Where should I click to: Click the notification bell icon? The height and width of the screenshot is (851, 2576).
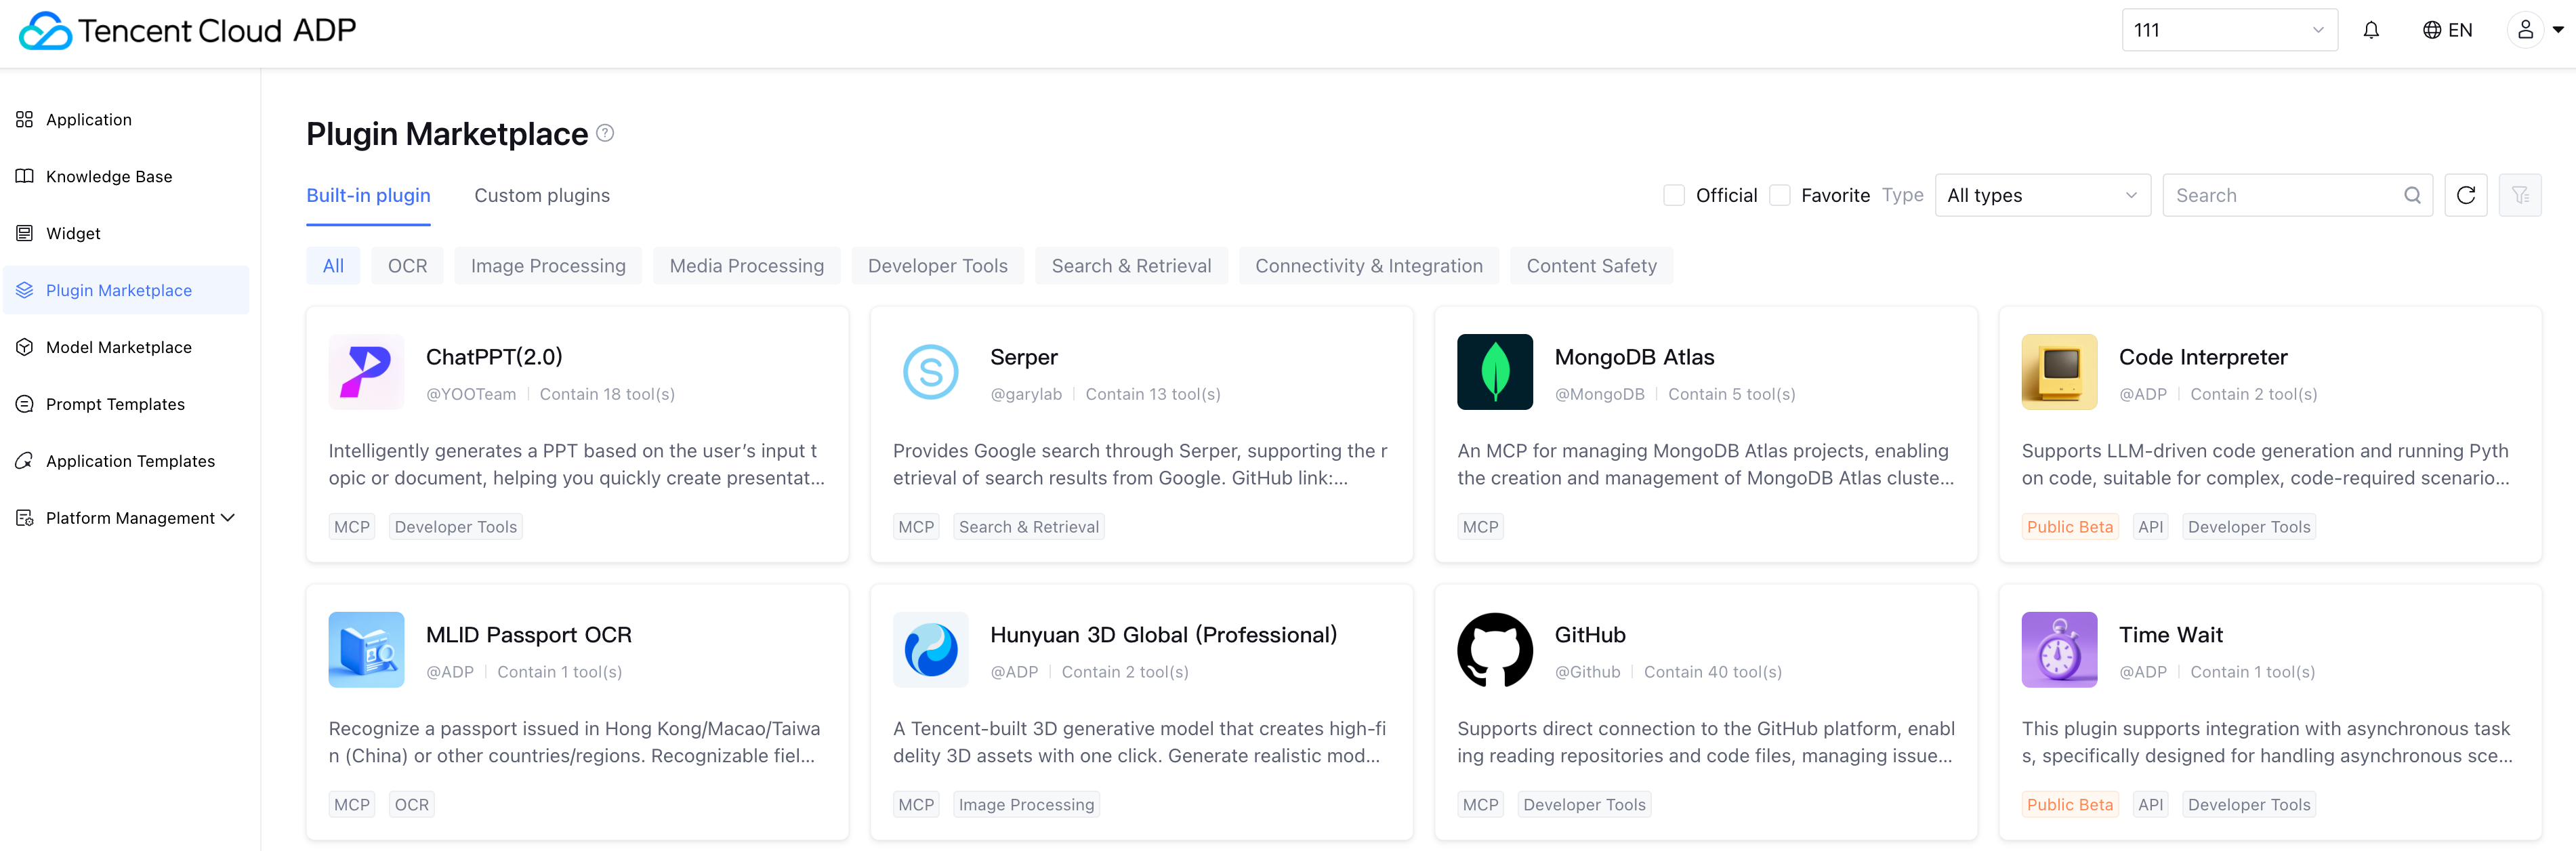pyautogui.click(x=2371, y=30)
